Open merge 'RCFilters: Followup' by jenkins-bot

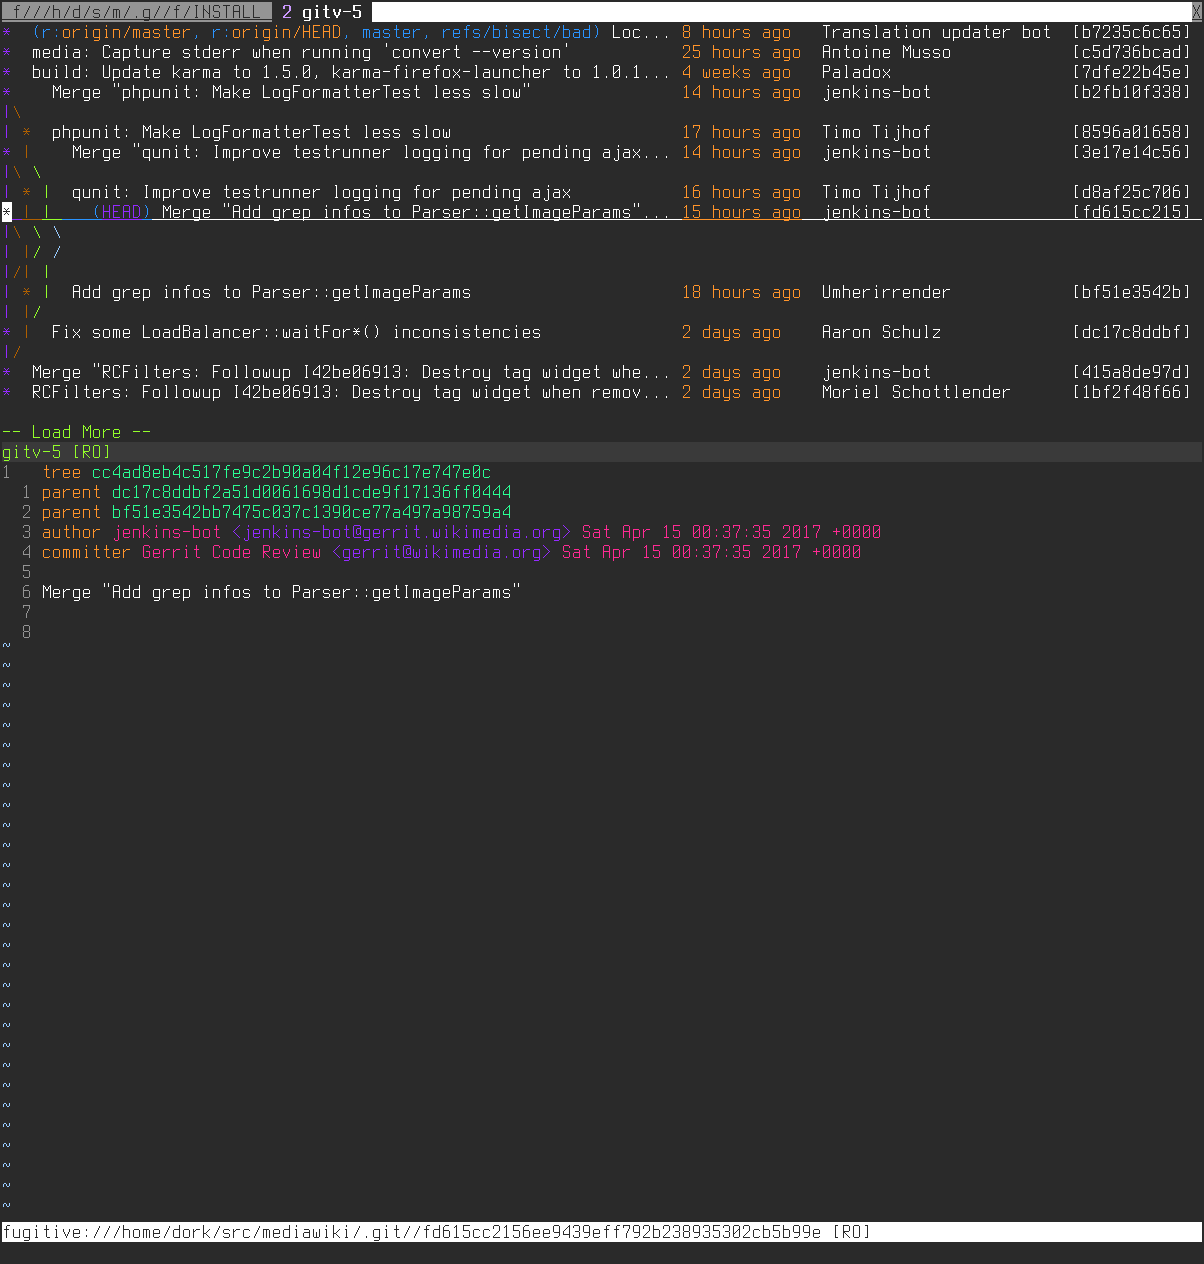point(351,372)
